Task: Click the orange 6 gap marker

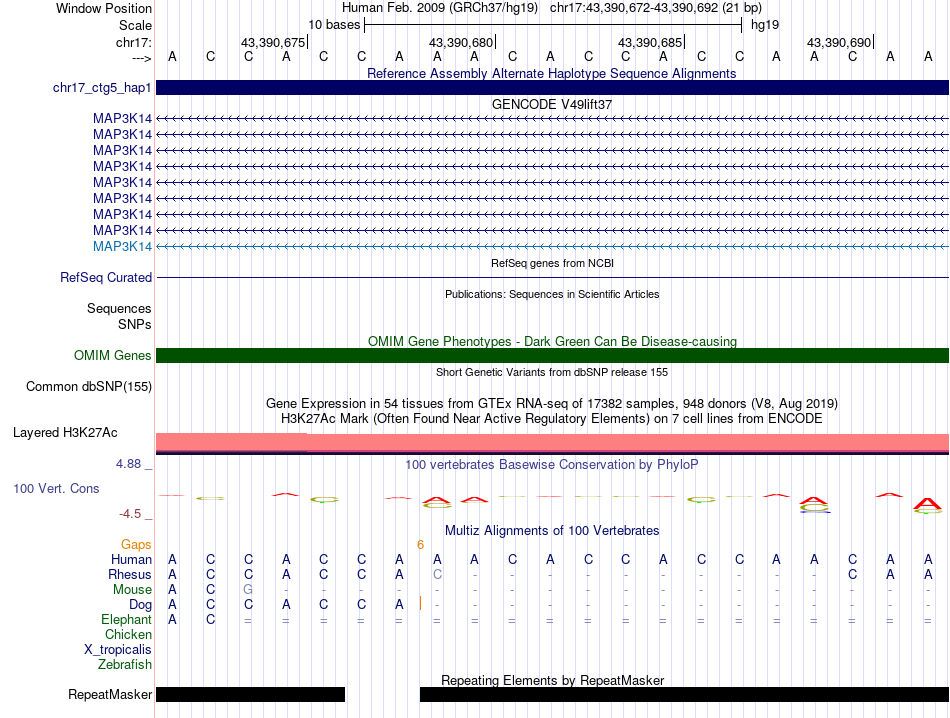Action: tap(420, 545)
